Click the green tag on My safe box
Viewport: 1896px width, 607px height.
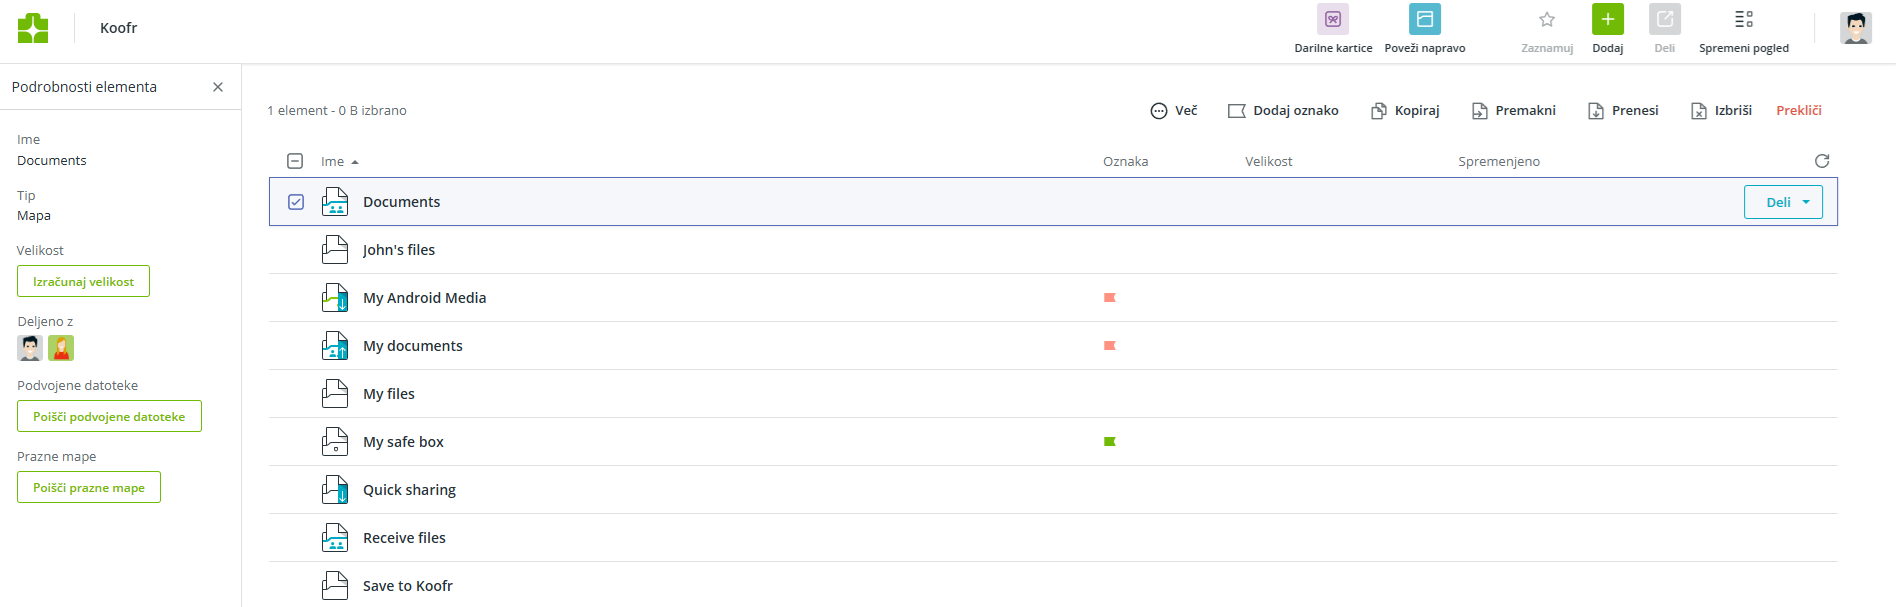[1109, 442]
